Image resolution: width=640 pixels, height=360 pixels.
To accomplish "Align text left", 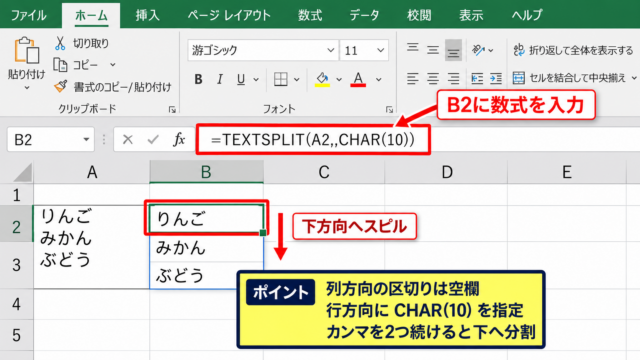I will (413, 78).
